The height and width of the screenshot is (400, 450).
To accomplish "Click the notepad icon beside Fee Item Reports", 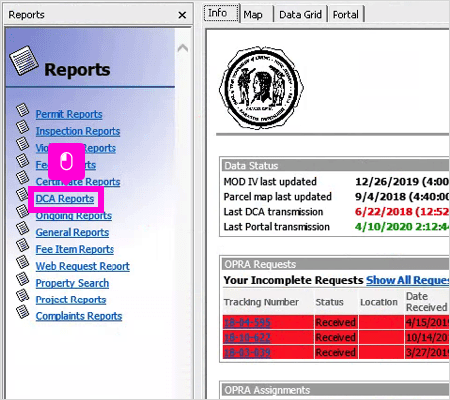I will [x=22, y=245].
